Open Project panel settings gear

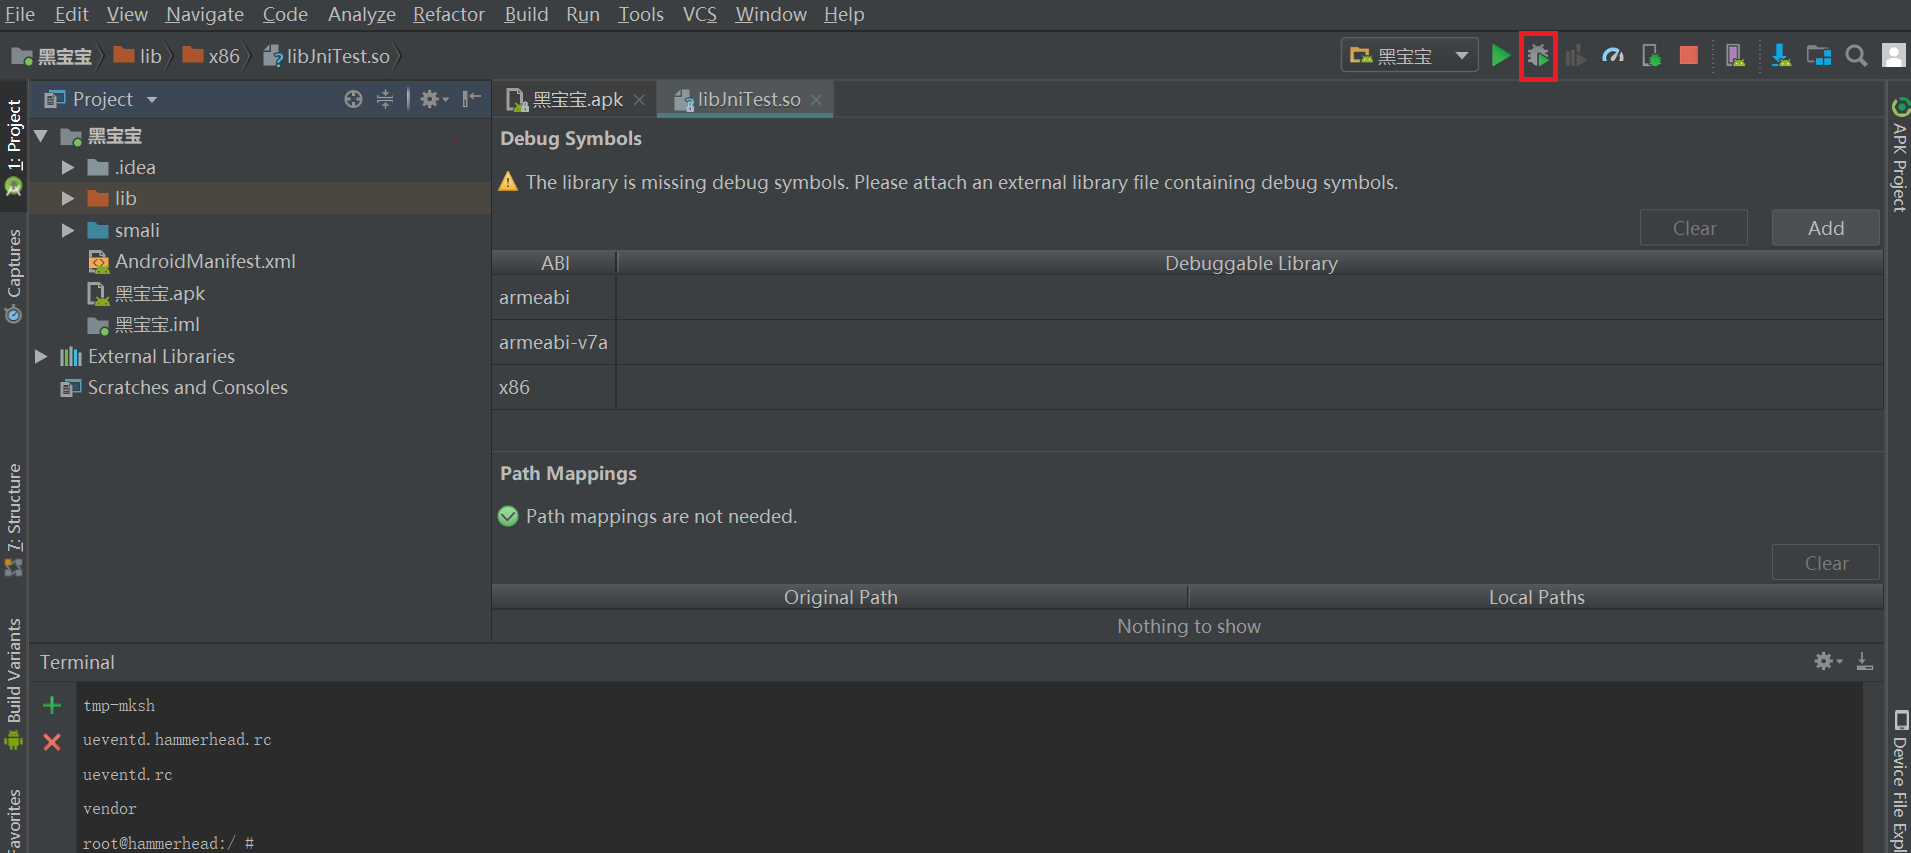tap(433, 99)
